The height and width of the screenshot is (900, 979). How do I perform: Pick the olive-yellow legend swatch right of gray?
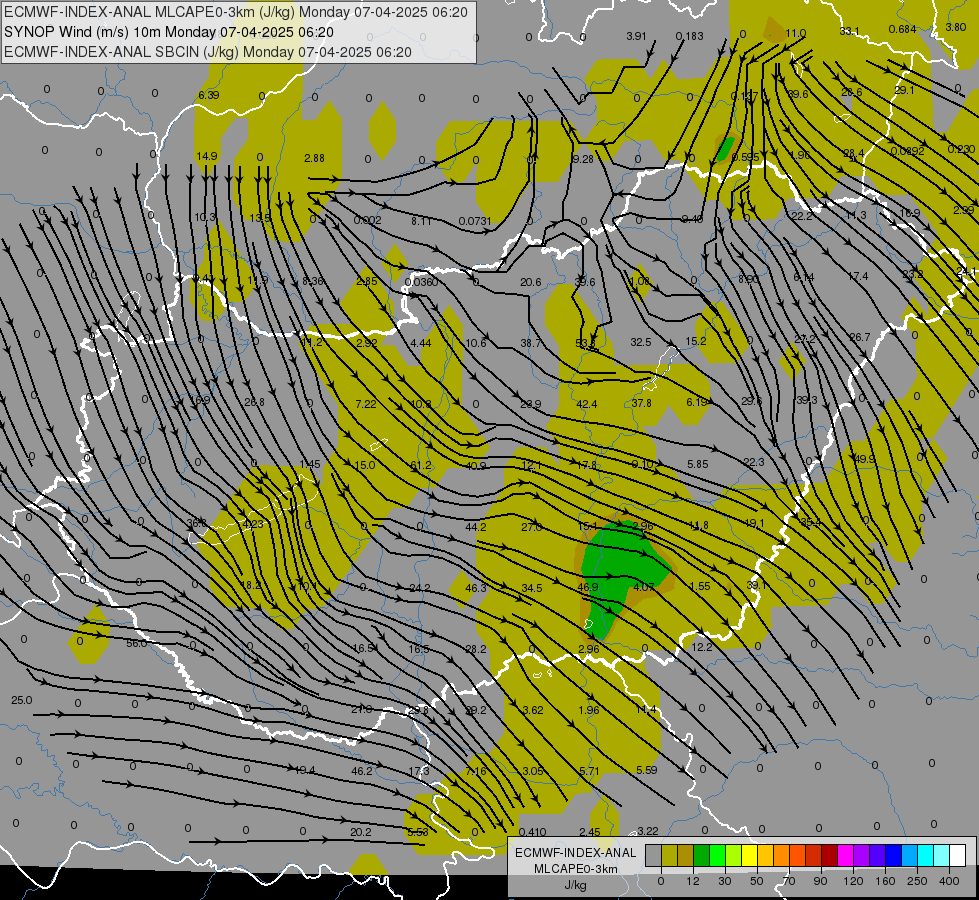tap(669, 855)
